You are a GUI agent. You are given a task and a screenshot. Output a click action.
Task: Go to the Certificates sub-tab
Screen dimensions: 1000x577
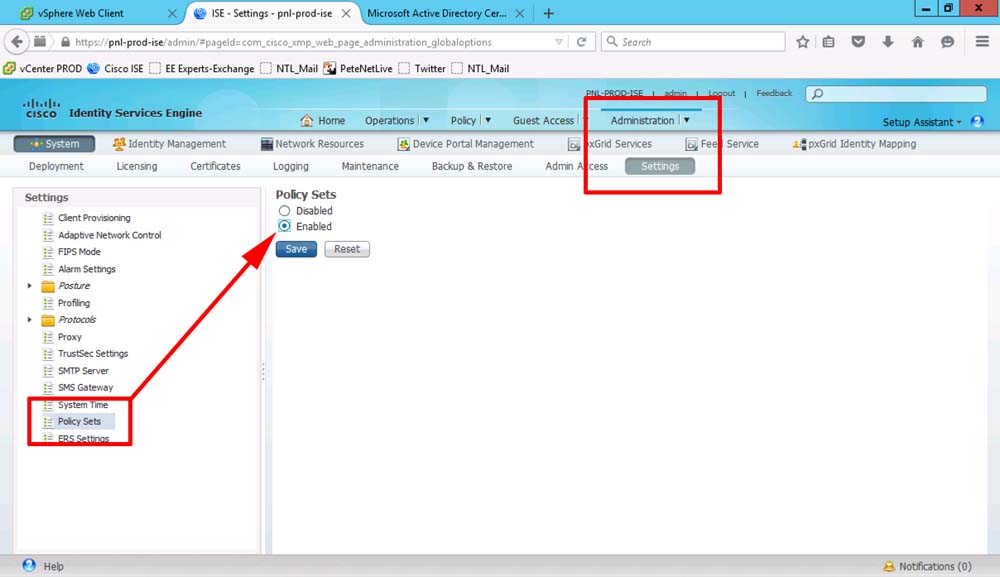[x=216, y=166]
